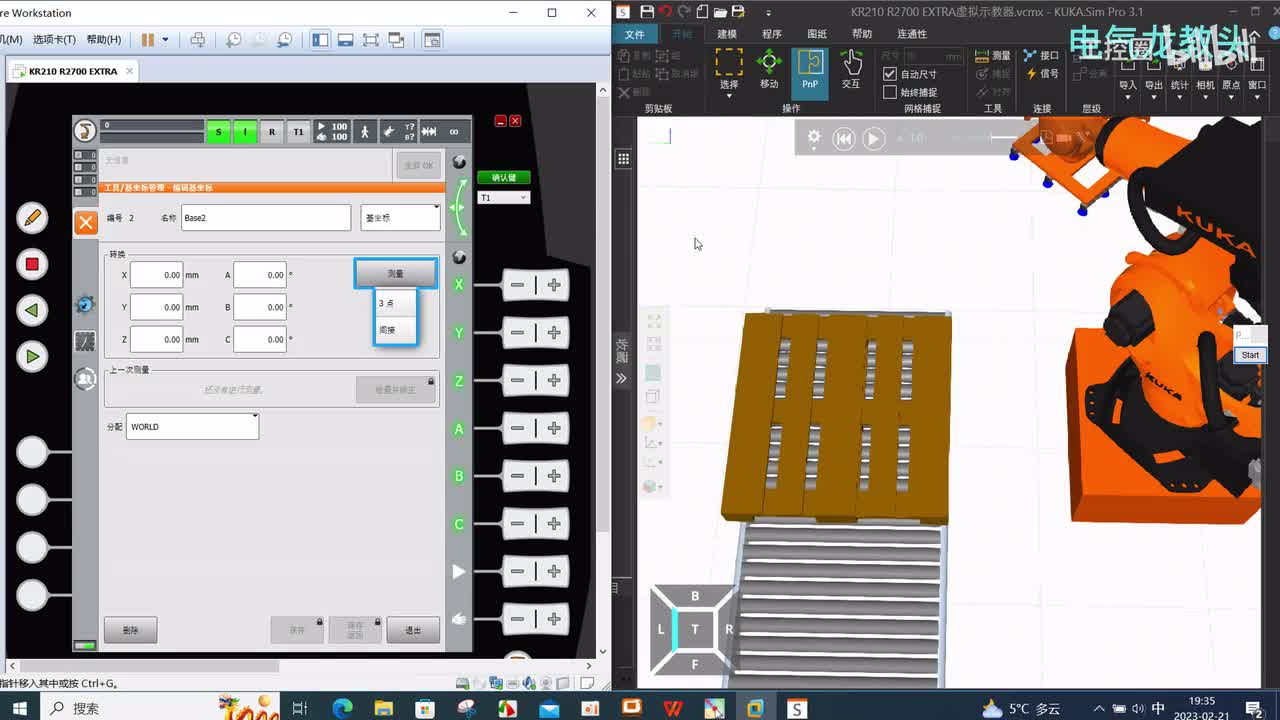The width and height of the screenshot is (1280, 720).
Task: Open the tool/base T? B? selection icon
Action: point(398,131)
